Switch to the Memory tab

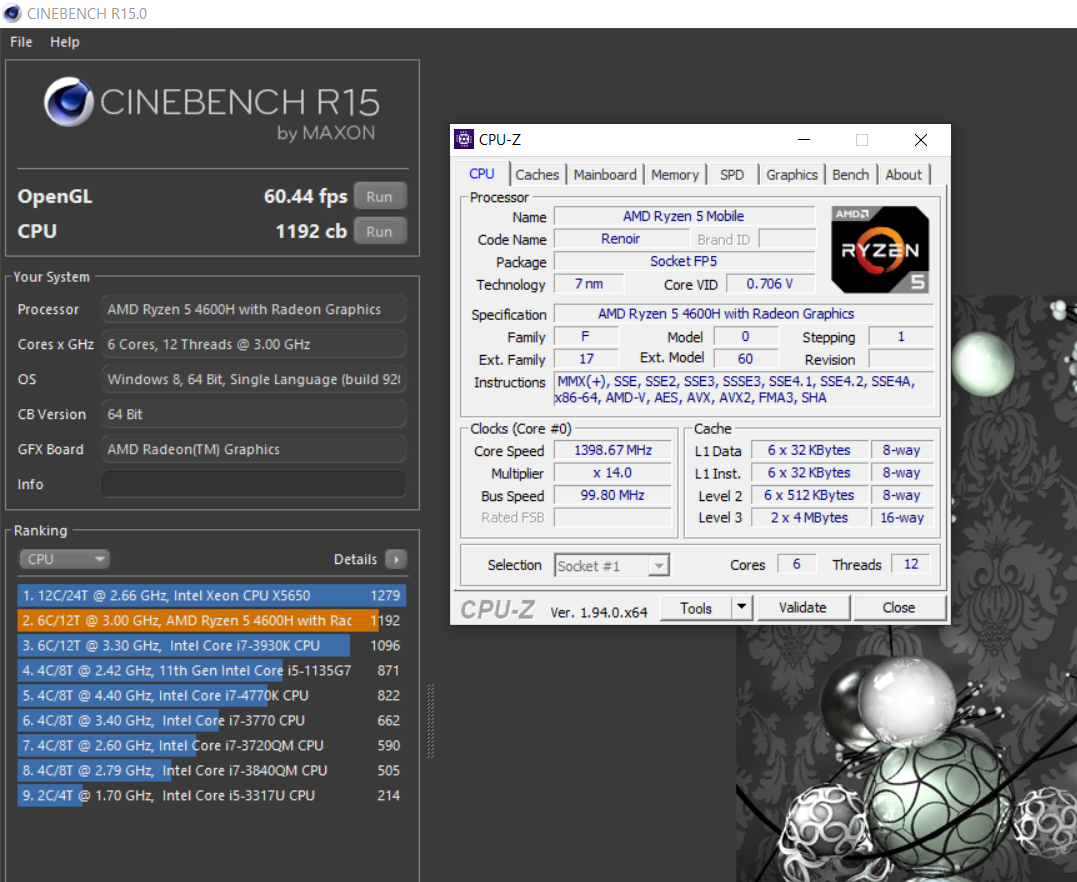click(674, 174)
